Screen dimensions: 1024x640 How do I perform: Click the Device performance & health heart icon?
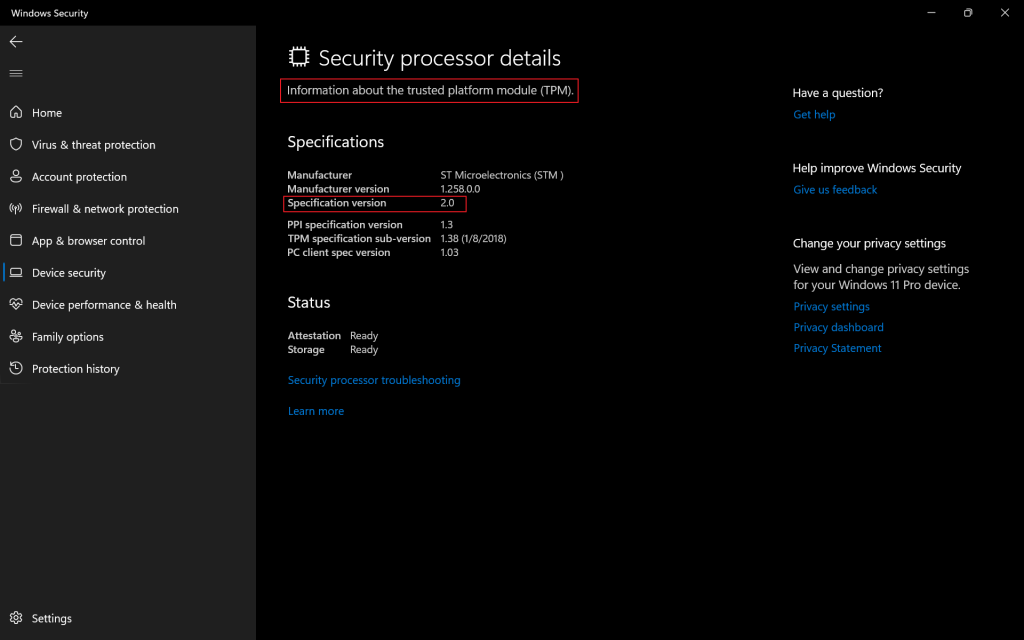(x=16, y=305)
